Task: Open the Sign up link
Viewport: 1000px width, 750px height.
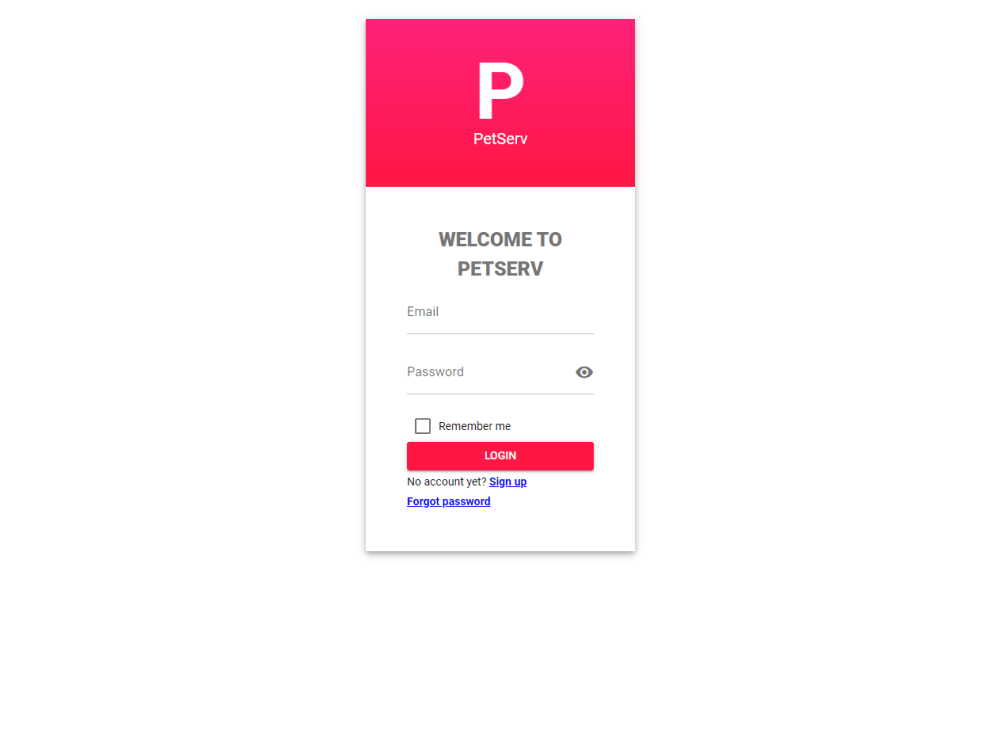Action: 508,482
